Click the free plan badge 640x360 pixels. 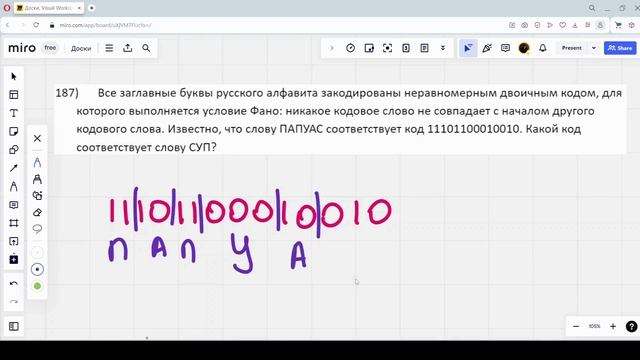click(x=50, y=48)
